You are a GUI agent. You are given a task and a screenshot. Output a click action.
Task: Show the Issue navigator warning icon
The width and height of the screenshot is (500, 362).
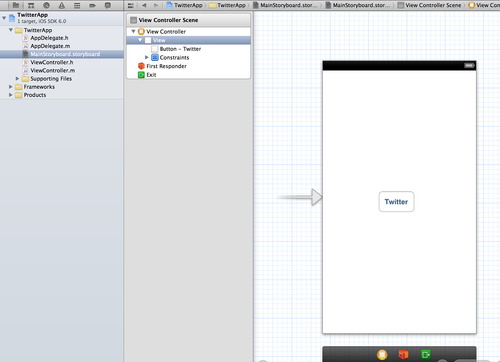(x=62, y=5)
